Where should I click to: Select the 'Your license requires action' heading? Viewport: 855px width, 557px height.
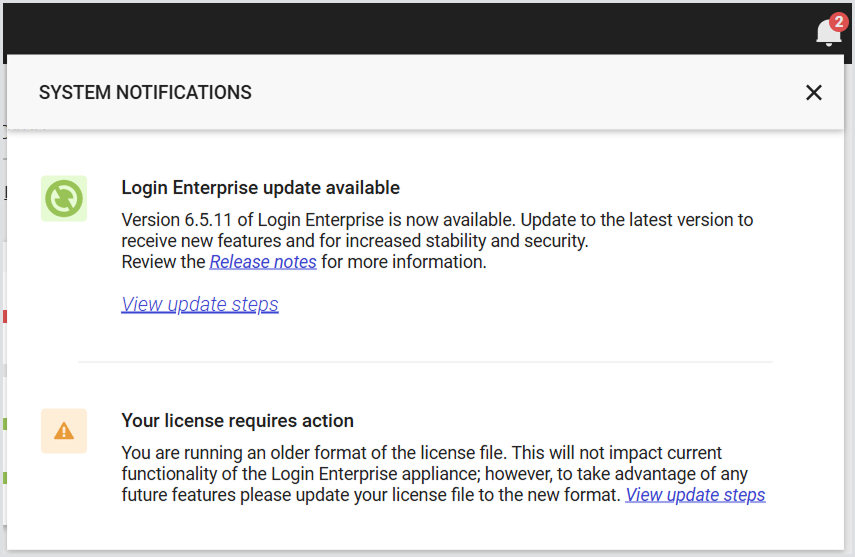point(238,421)
